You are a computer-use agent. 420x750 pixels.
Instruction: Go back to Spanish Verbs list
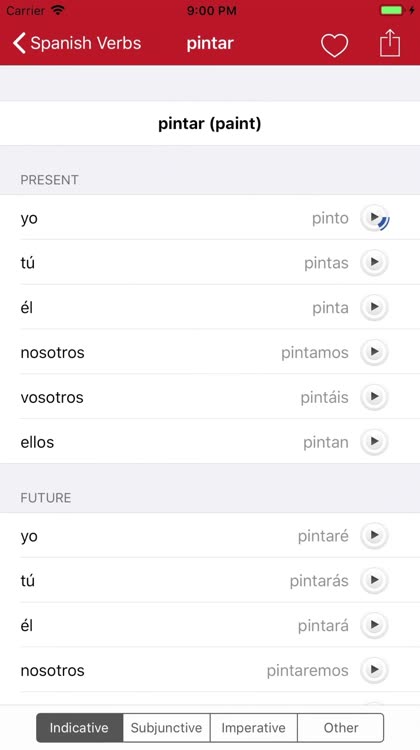[77, 43]
